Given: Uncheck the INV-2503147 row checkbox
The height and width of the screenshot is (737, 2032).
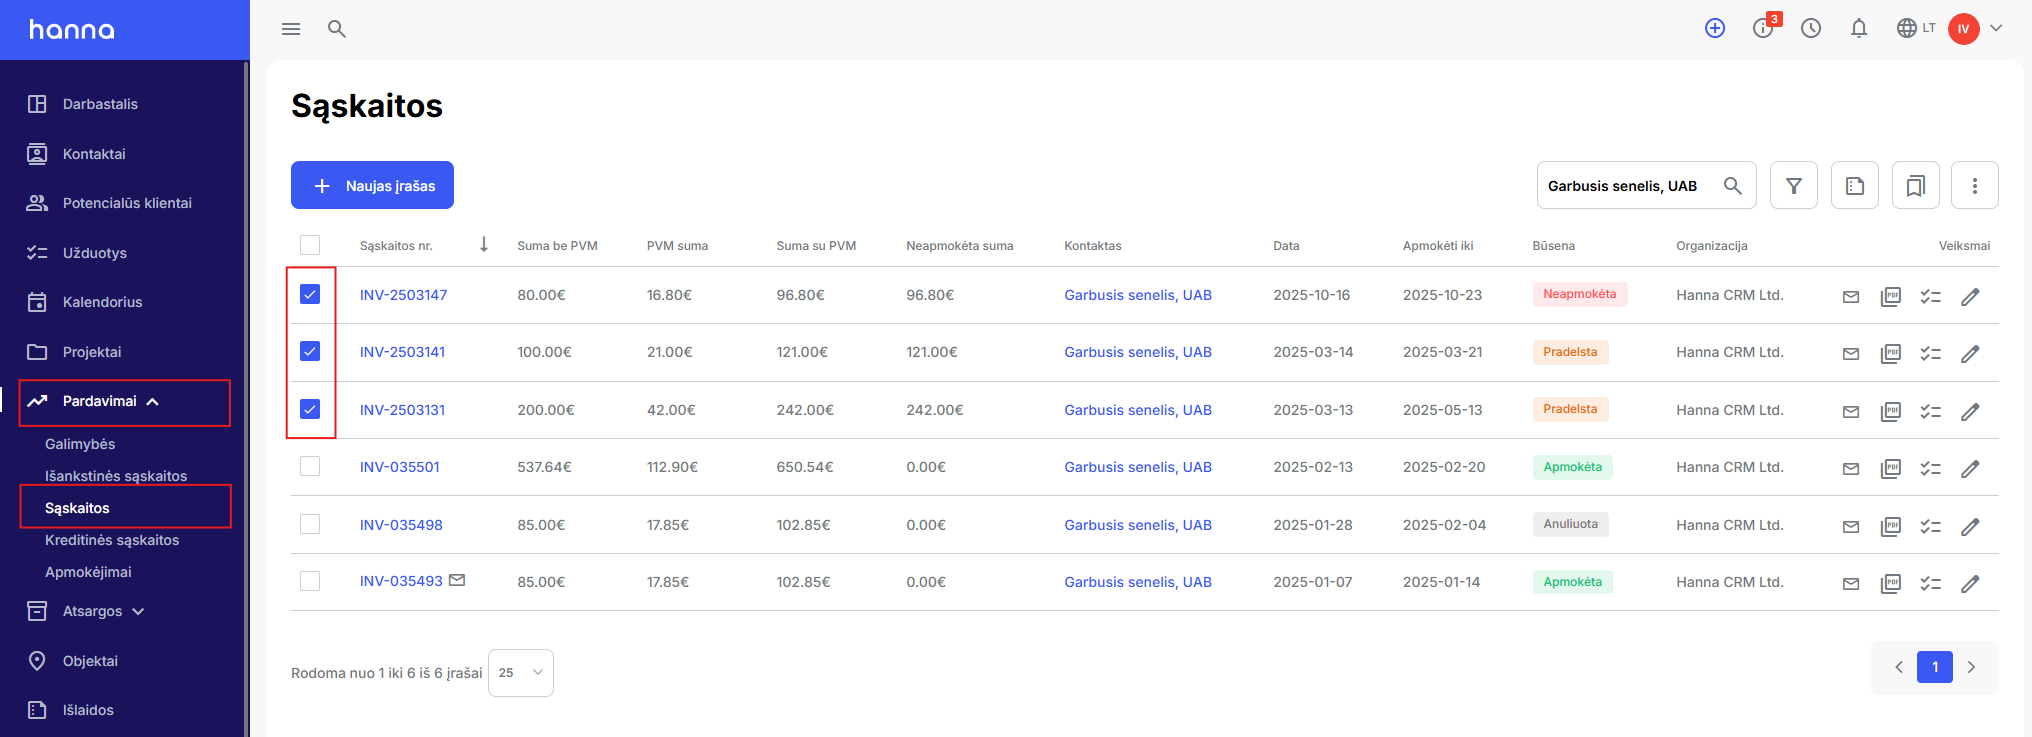Looking at the screenshot, I should [x=310, y=294].
